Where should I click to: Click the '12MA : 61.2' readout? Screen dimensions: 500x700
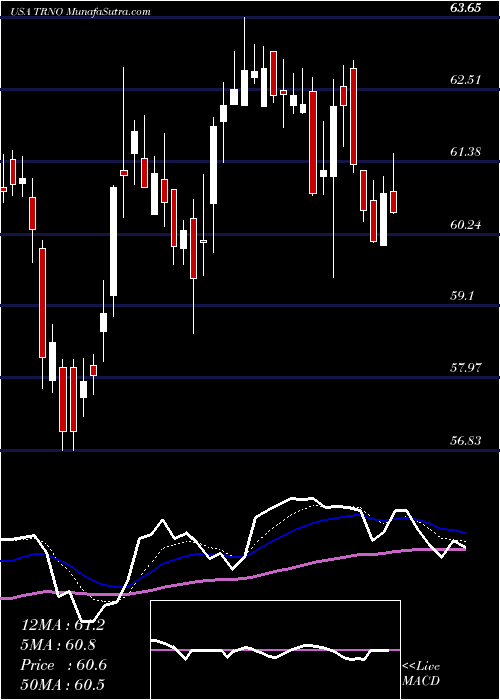(x=62, y=625)
